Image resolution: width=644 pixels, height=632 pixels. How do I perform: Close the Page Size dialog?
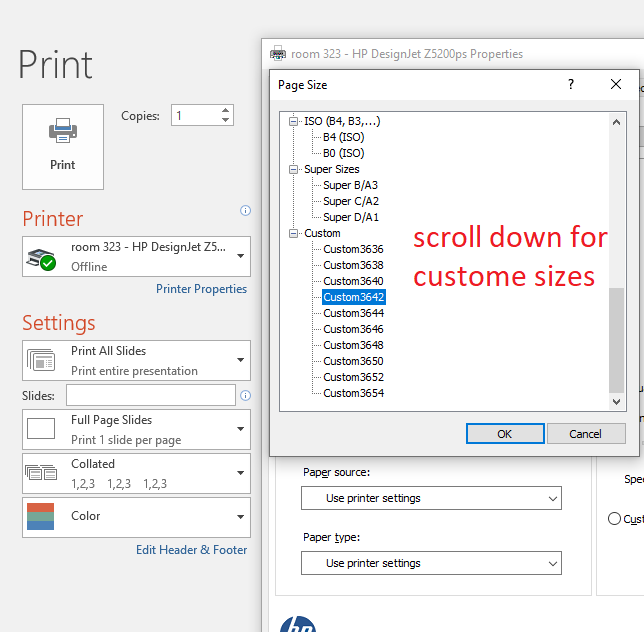(616, 85)
